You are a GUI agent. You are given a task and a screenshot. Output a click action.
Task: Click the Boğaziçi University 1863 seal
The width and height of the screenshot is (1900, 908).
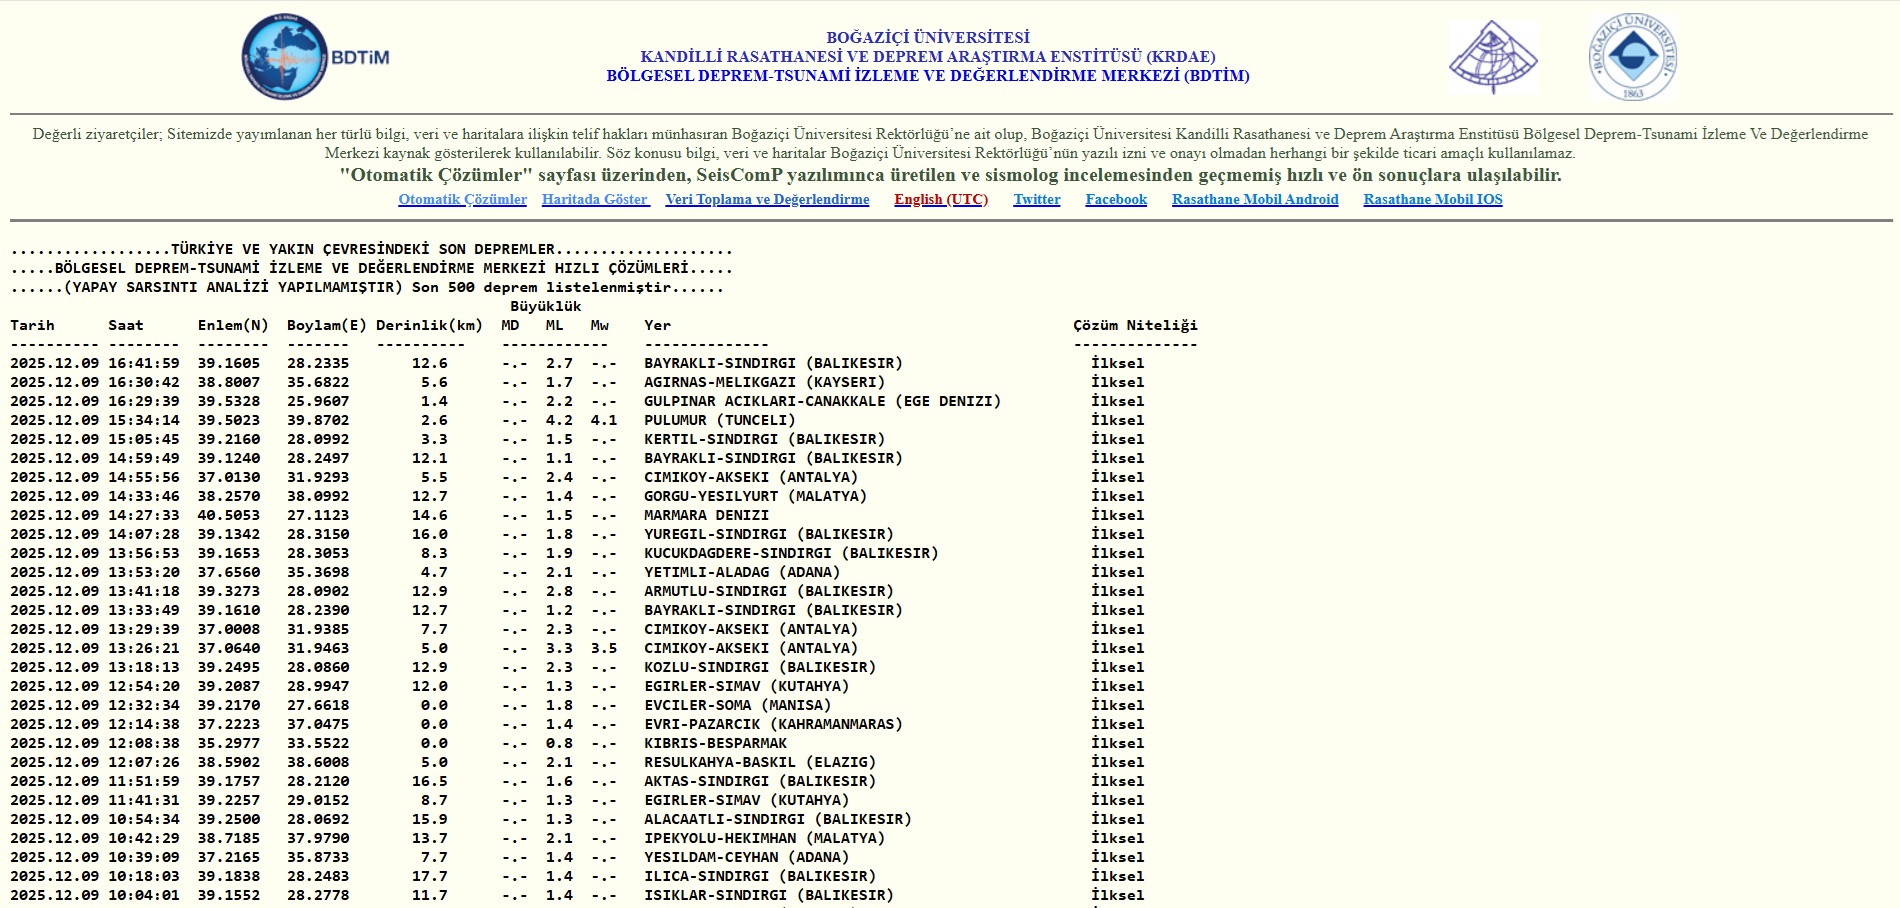coord(1632,57)
